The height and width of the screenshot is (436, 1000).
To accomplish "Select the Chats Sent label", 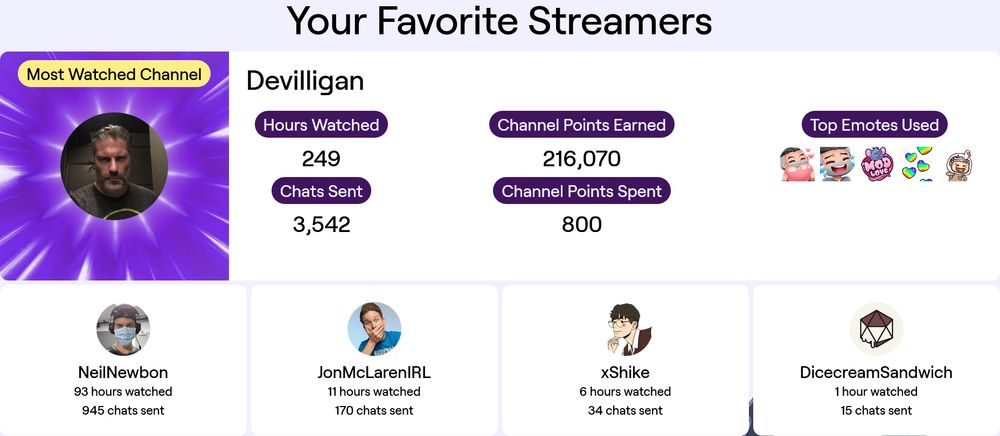I will [x=321, y=190].
